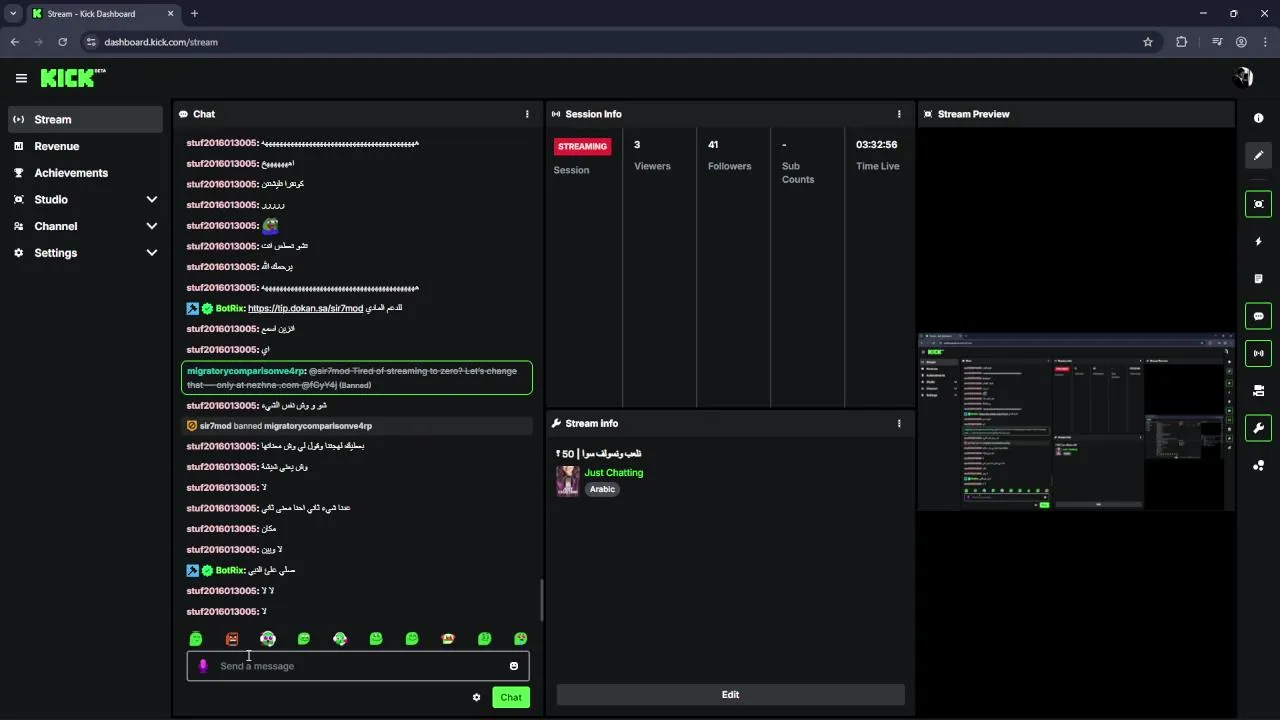Screen dimensions: 1280x720
Task: Click the Just Chatting category link
Action: click(614, 472)
